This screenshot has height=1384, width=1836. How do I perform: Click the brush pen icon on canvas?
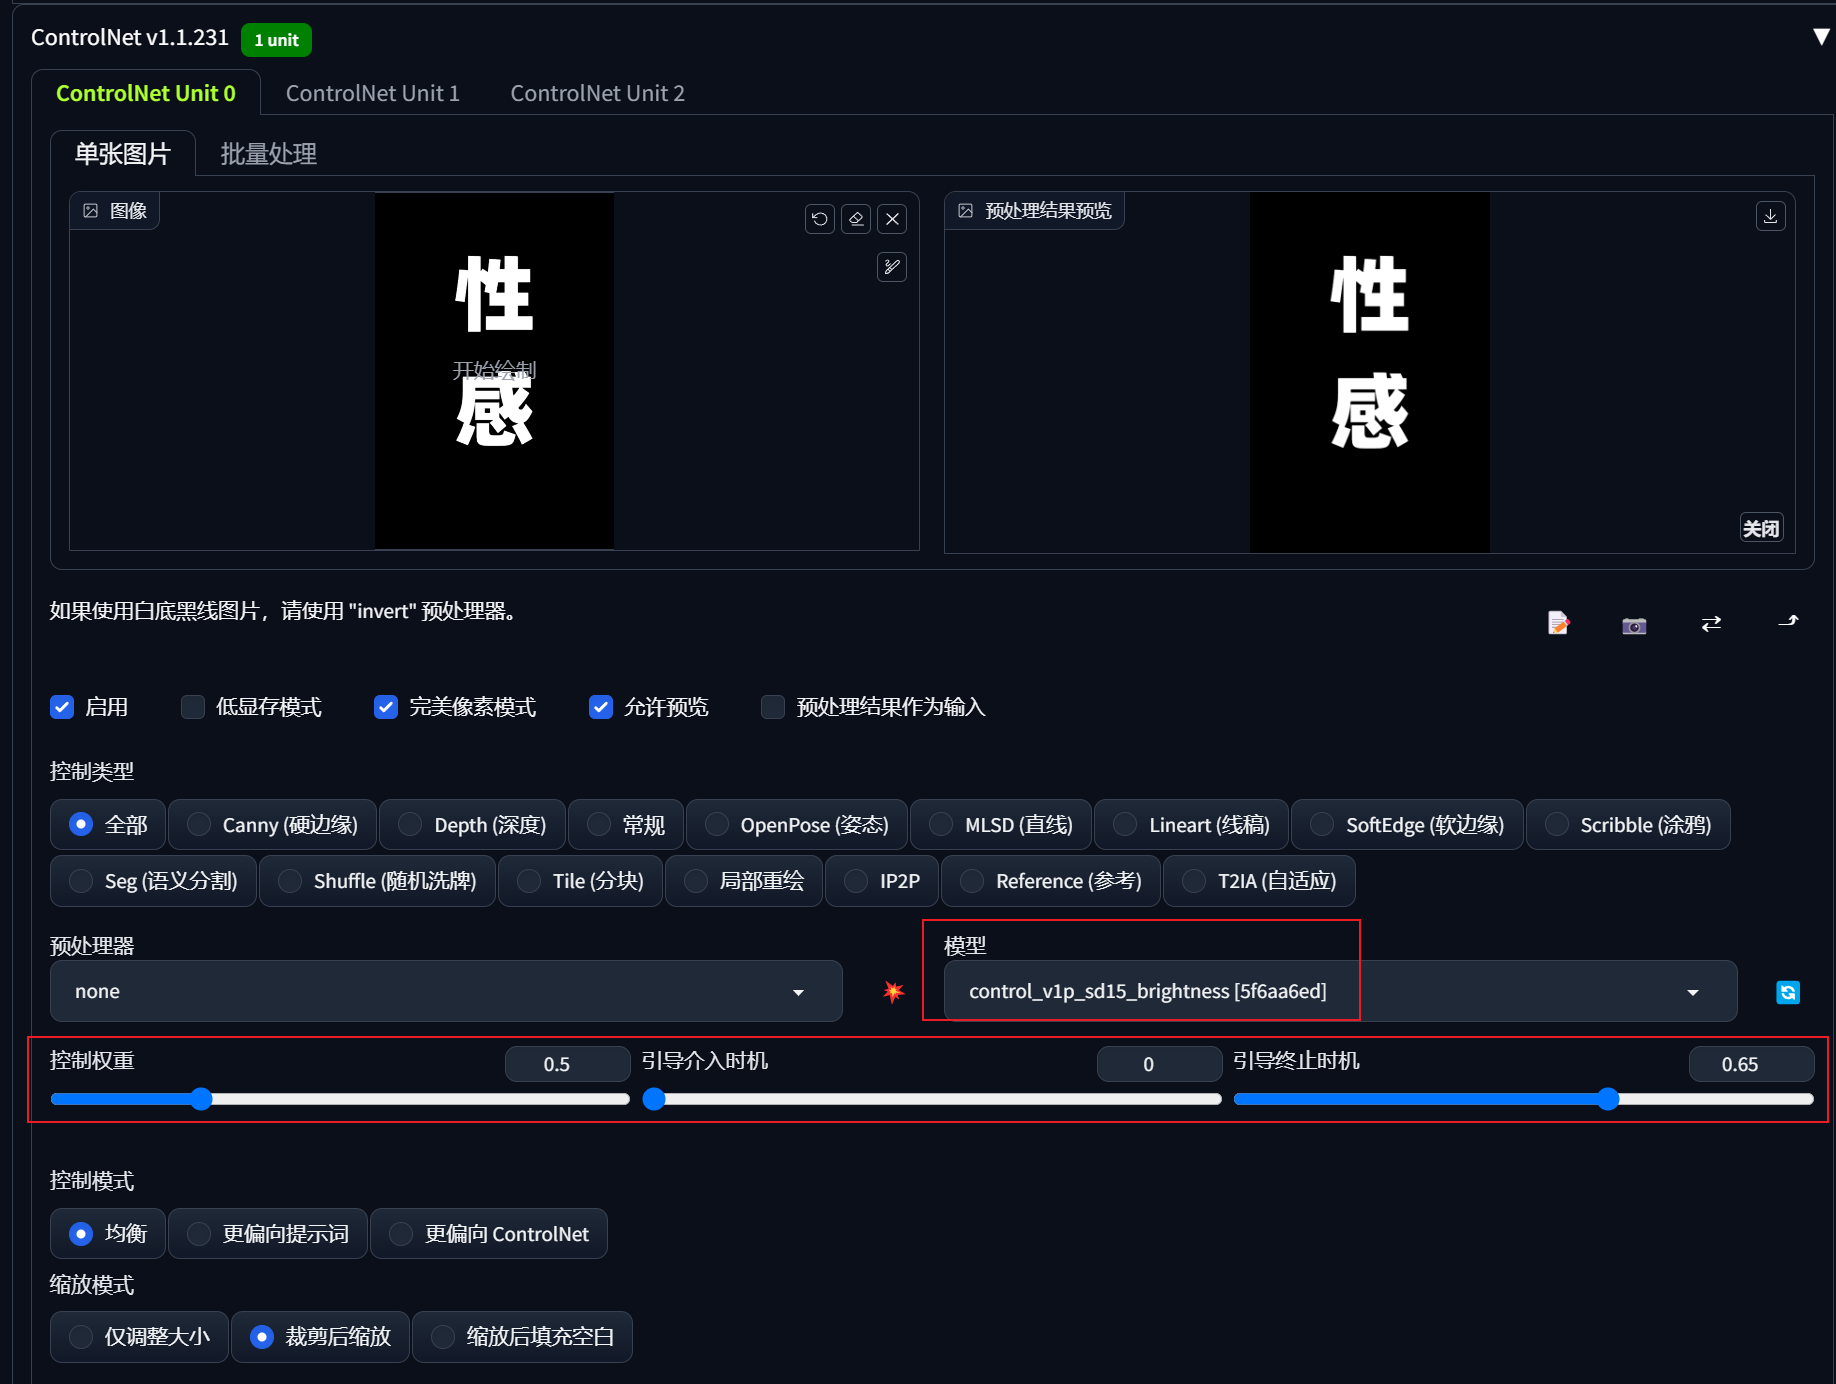[892, 267]
